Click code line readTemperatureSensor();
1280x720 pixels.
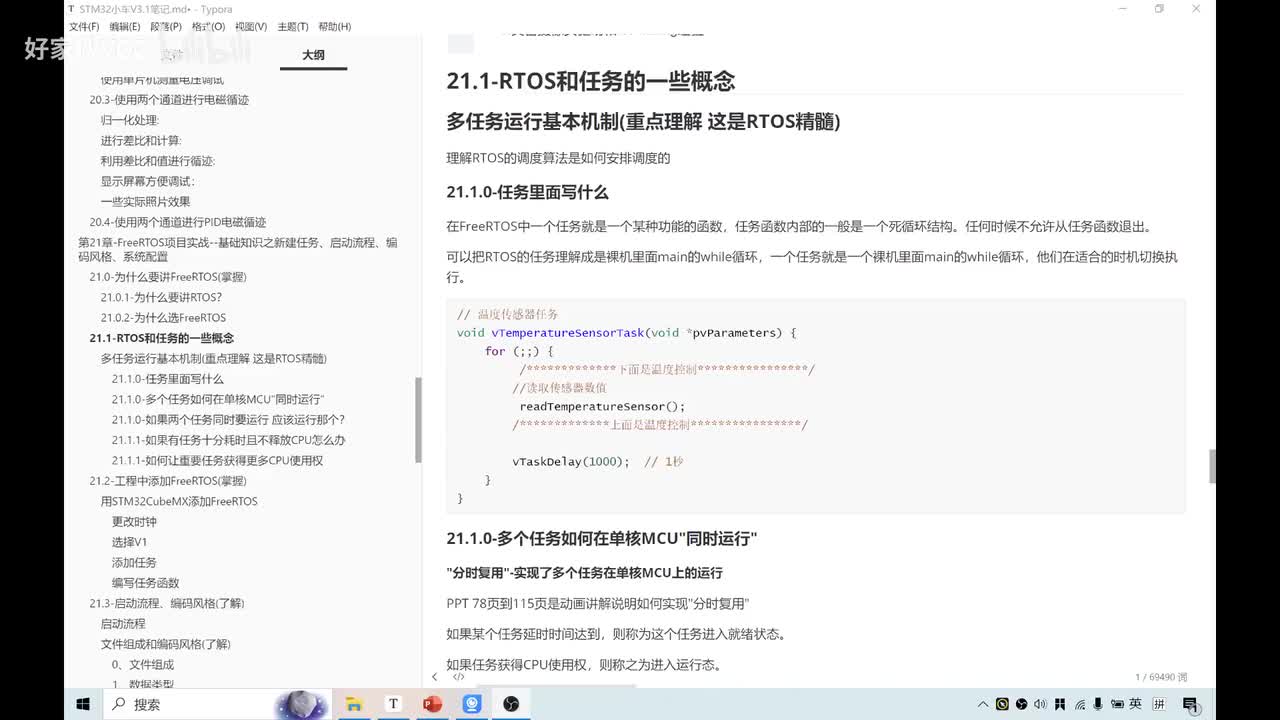coord(602,407)
